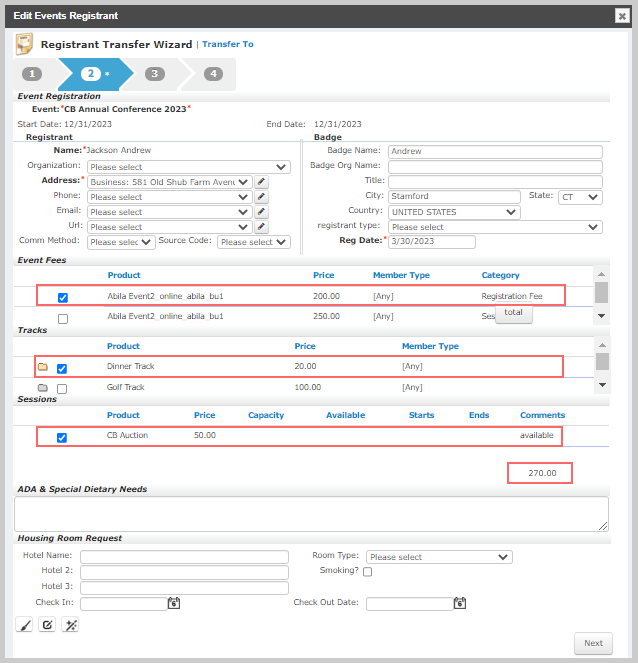Click the 270.00 total amount
The height and width of the screenshot is (663, 638).
pos(542,473)
